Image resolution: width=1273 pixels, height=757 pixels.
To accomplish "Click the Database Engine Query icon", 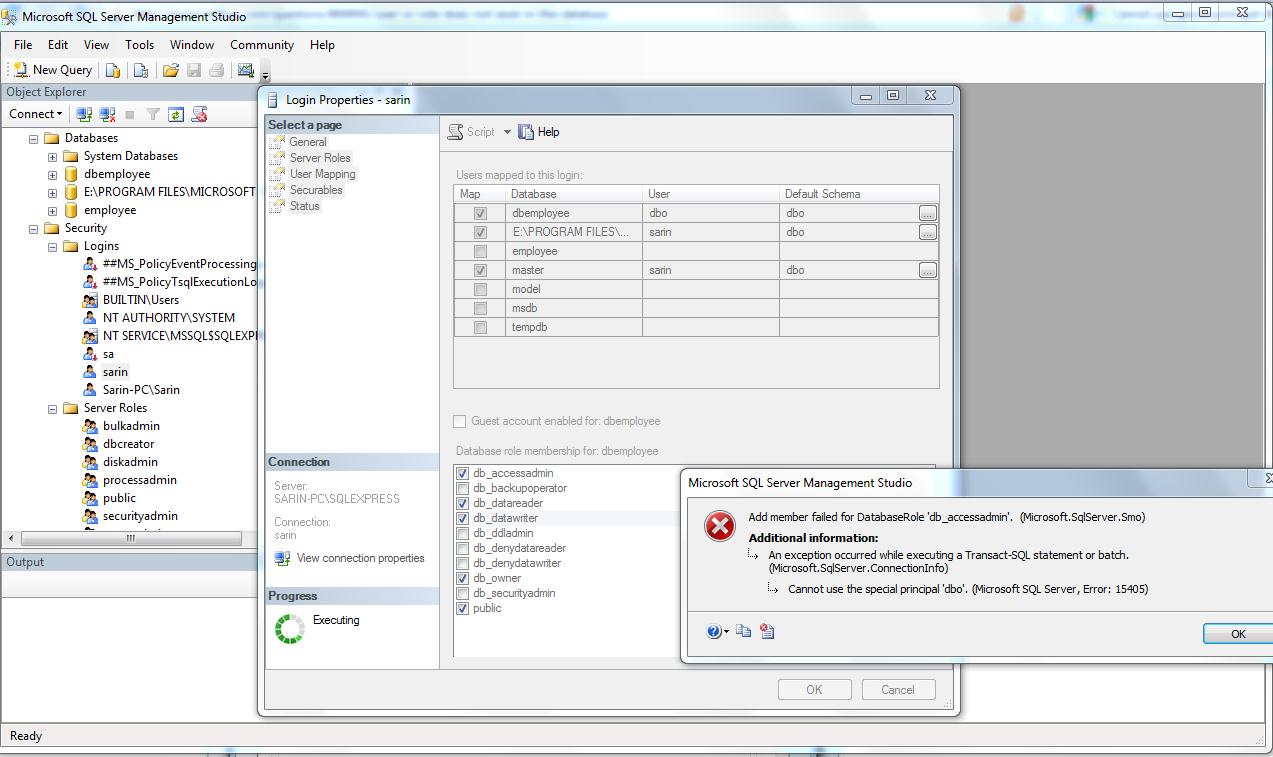I will pos(113,70).
